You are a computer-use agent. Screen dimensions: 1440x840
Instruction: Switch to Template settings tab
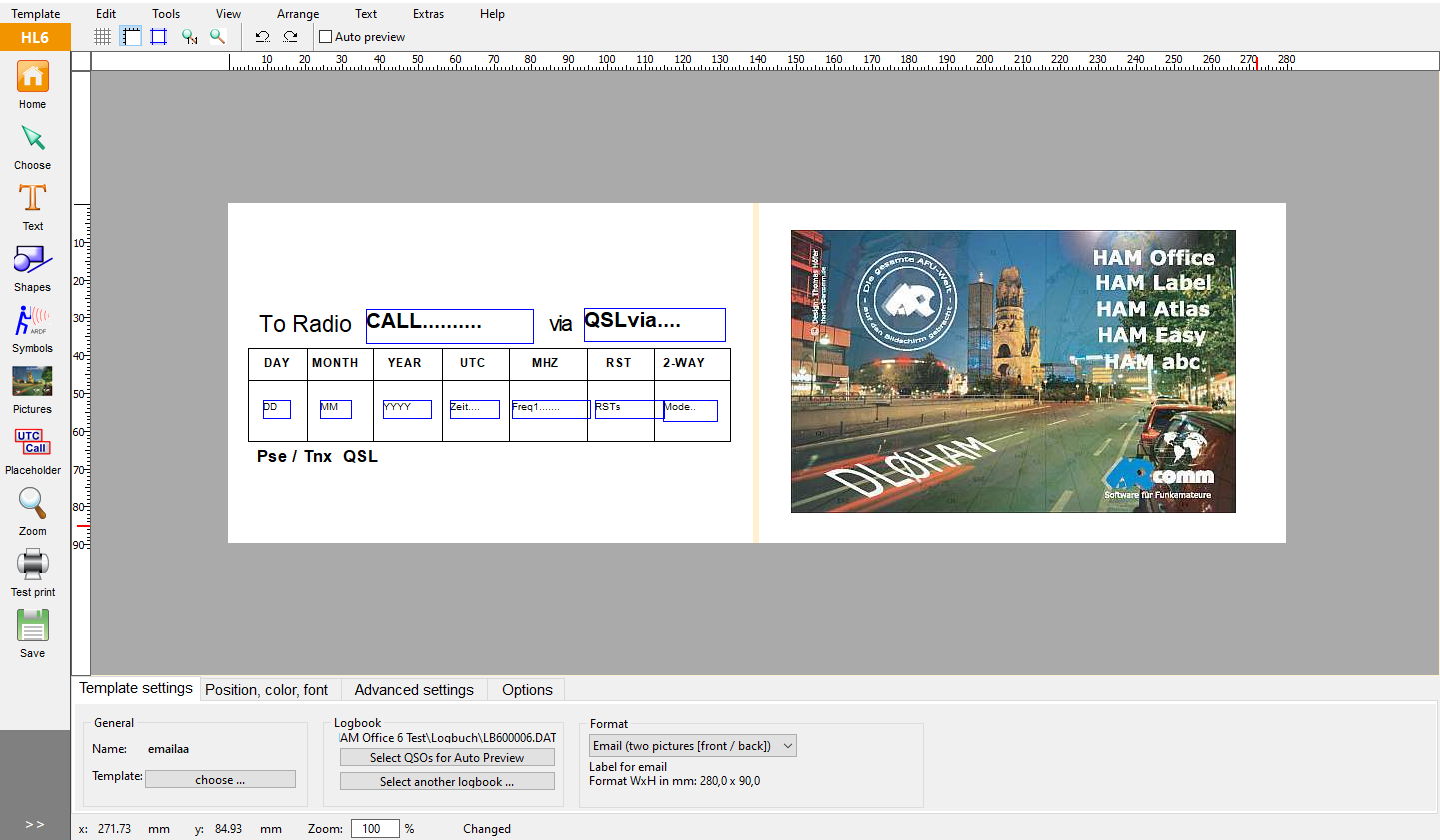pos(136,688)
